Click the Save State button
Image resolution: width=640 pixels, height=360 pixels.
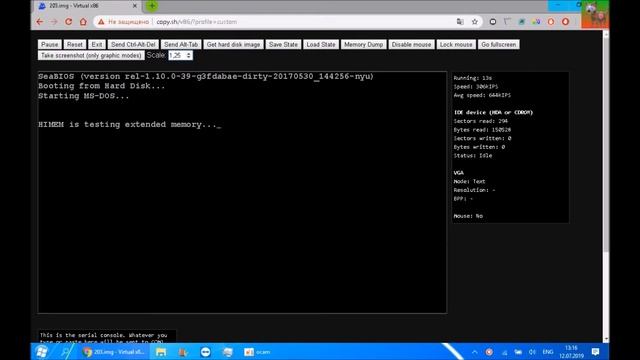(x=283, y=44)
